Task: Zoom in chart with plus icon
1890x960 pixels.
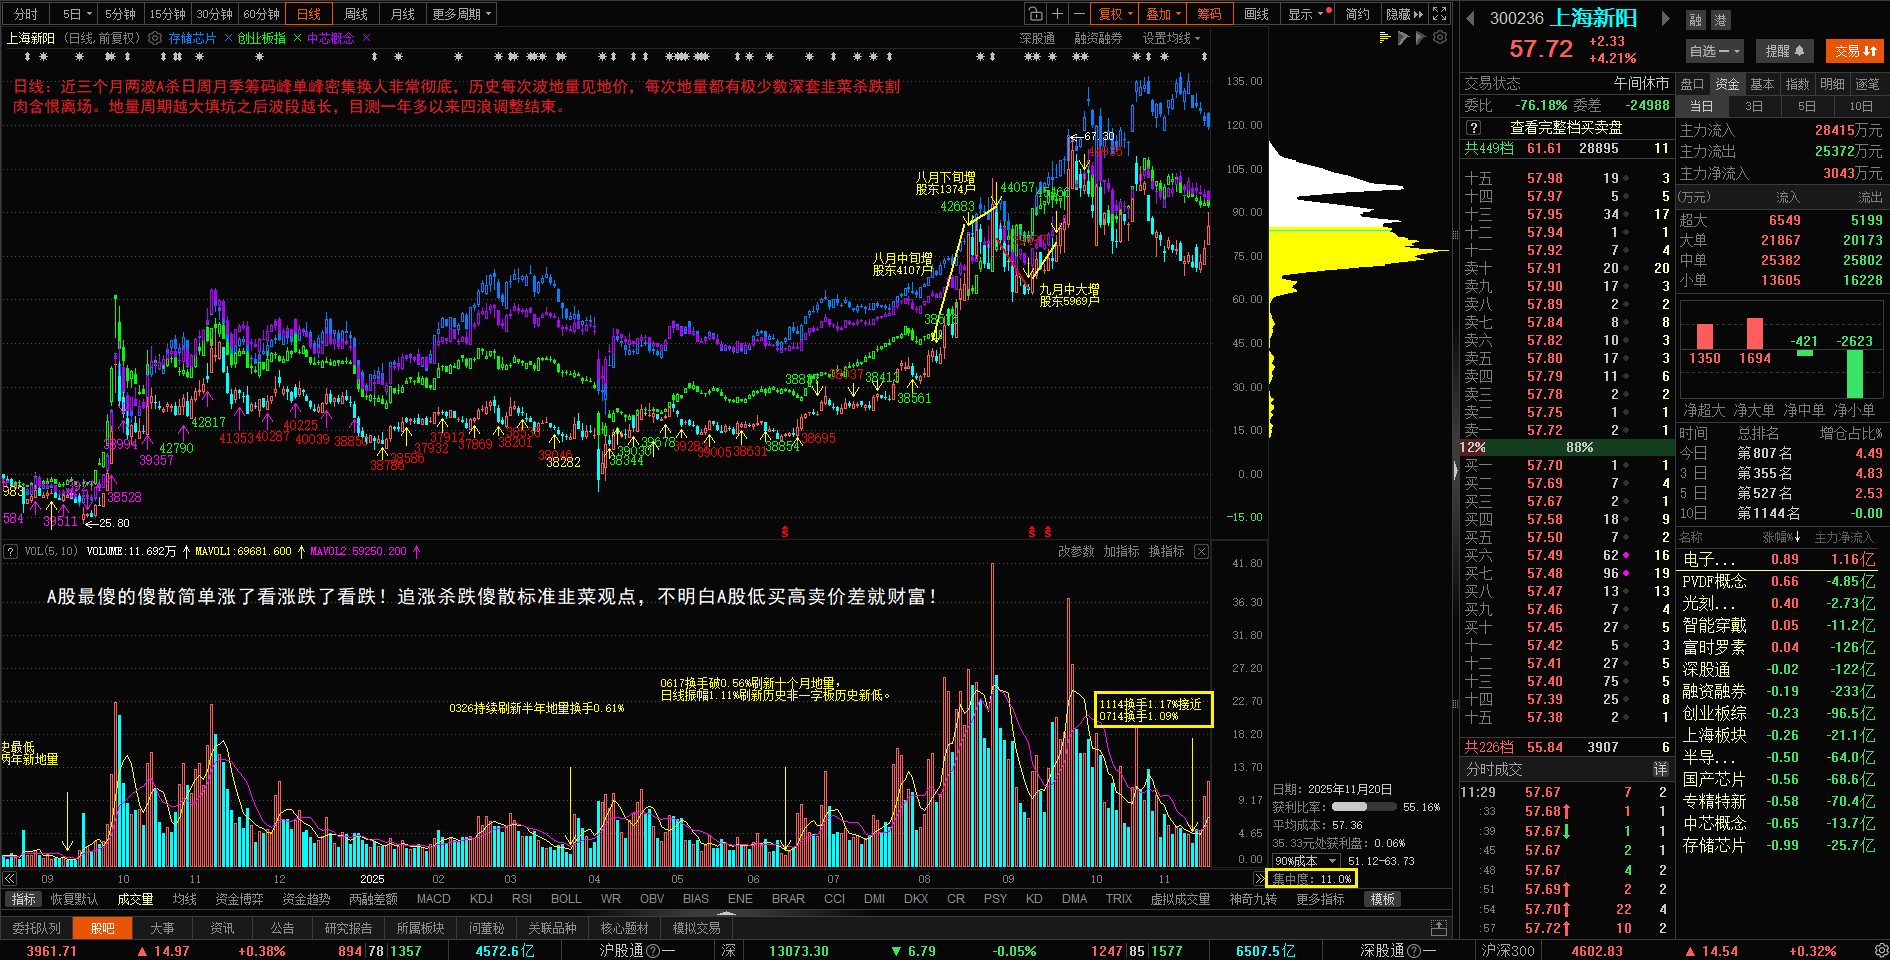Action: (1057, 14)
